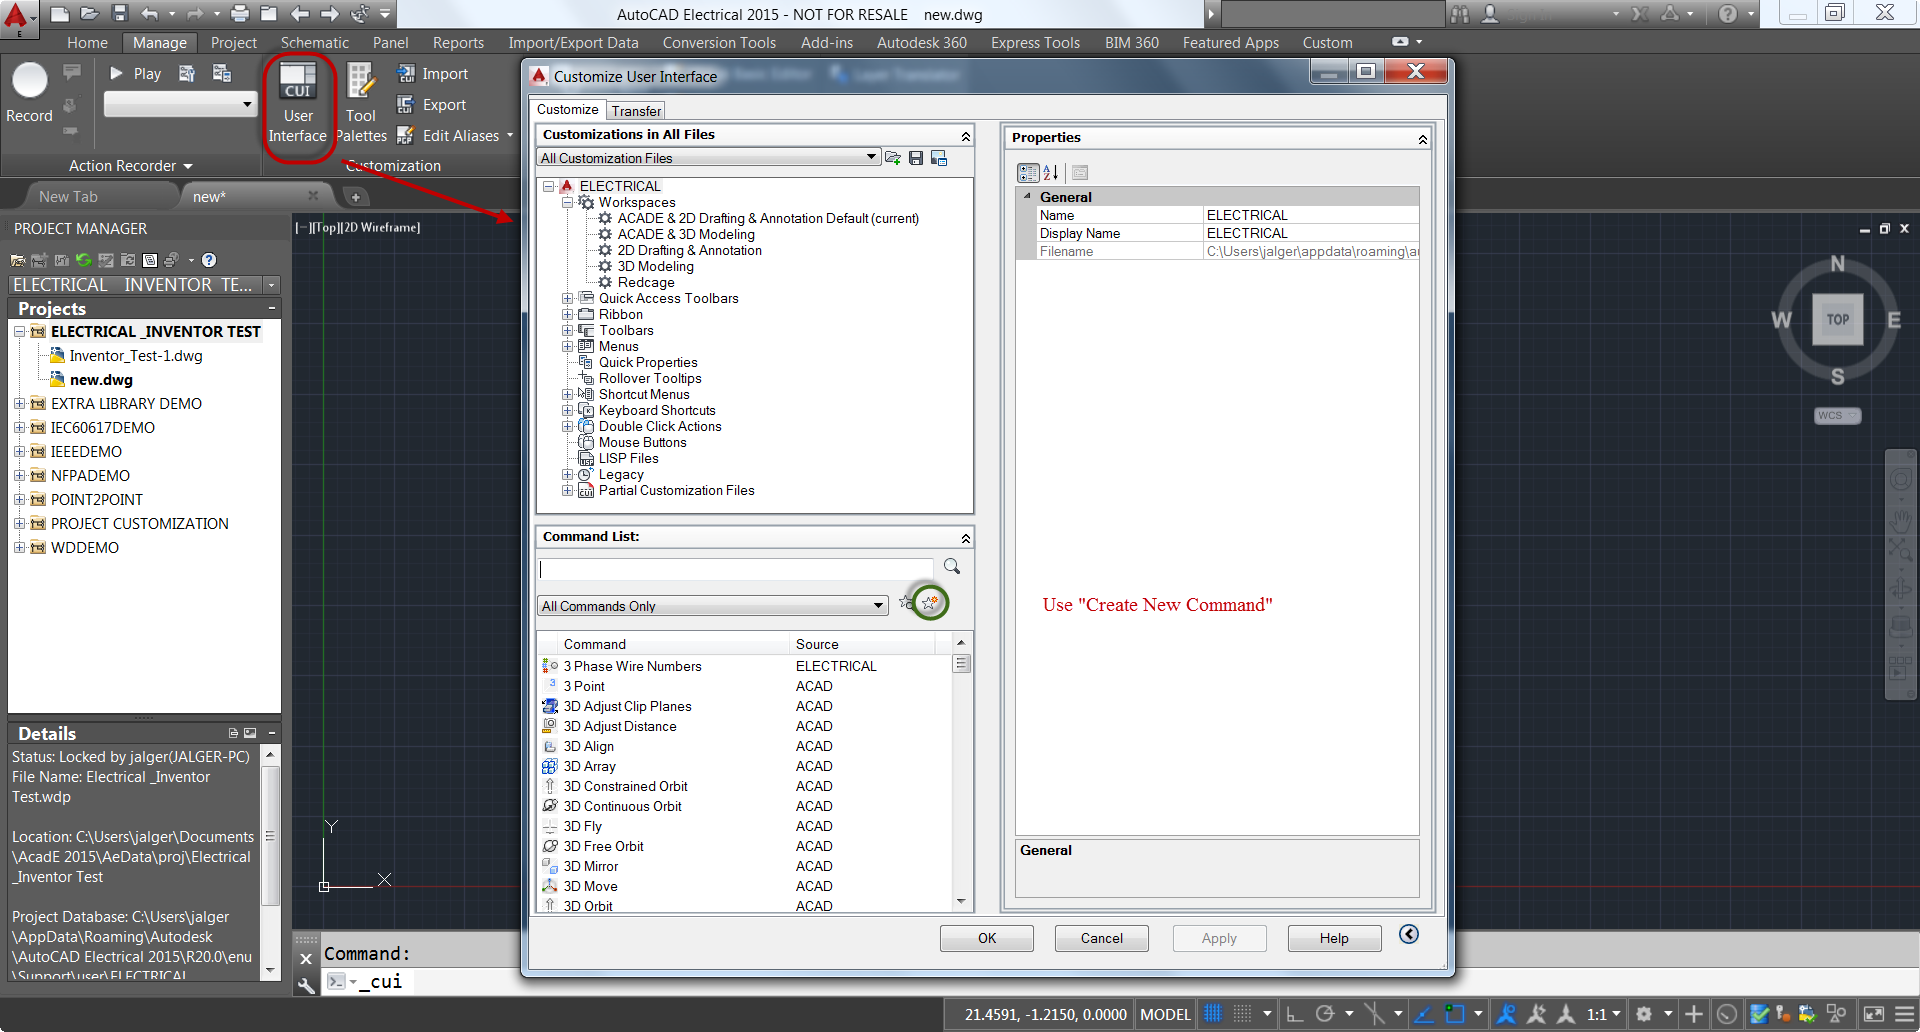Expand the Ribbon tree node

[x=567, y=314]
